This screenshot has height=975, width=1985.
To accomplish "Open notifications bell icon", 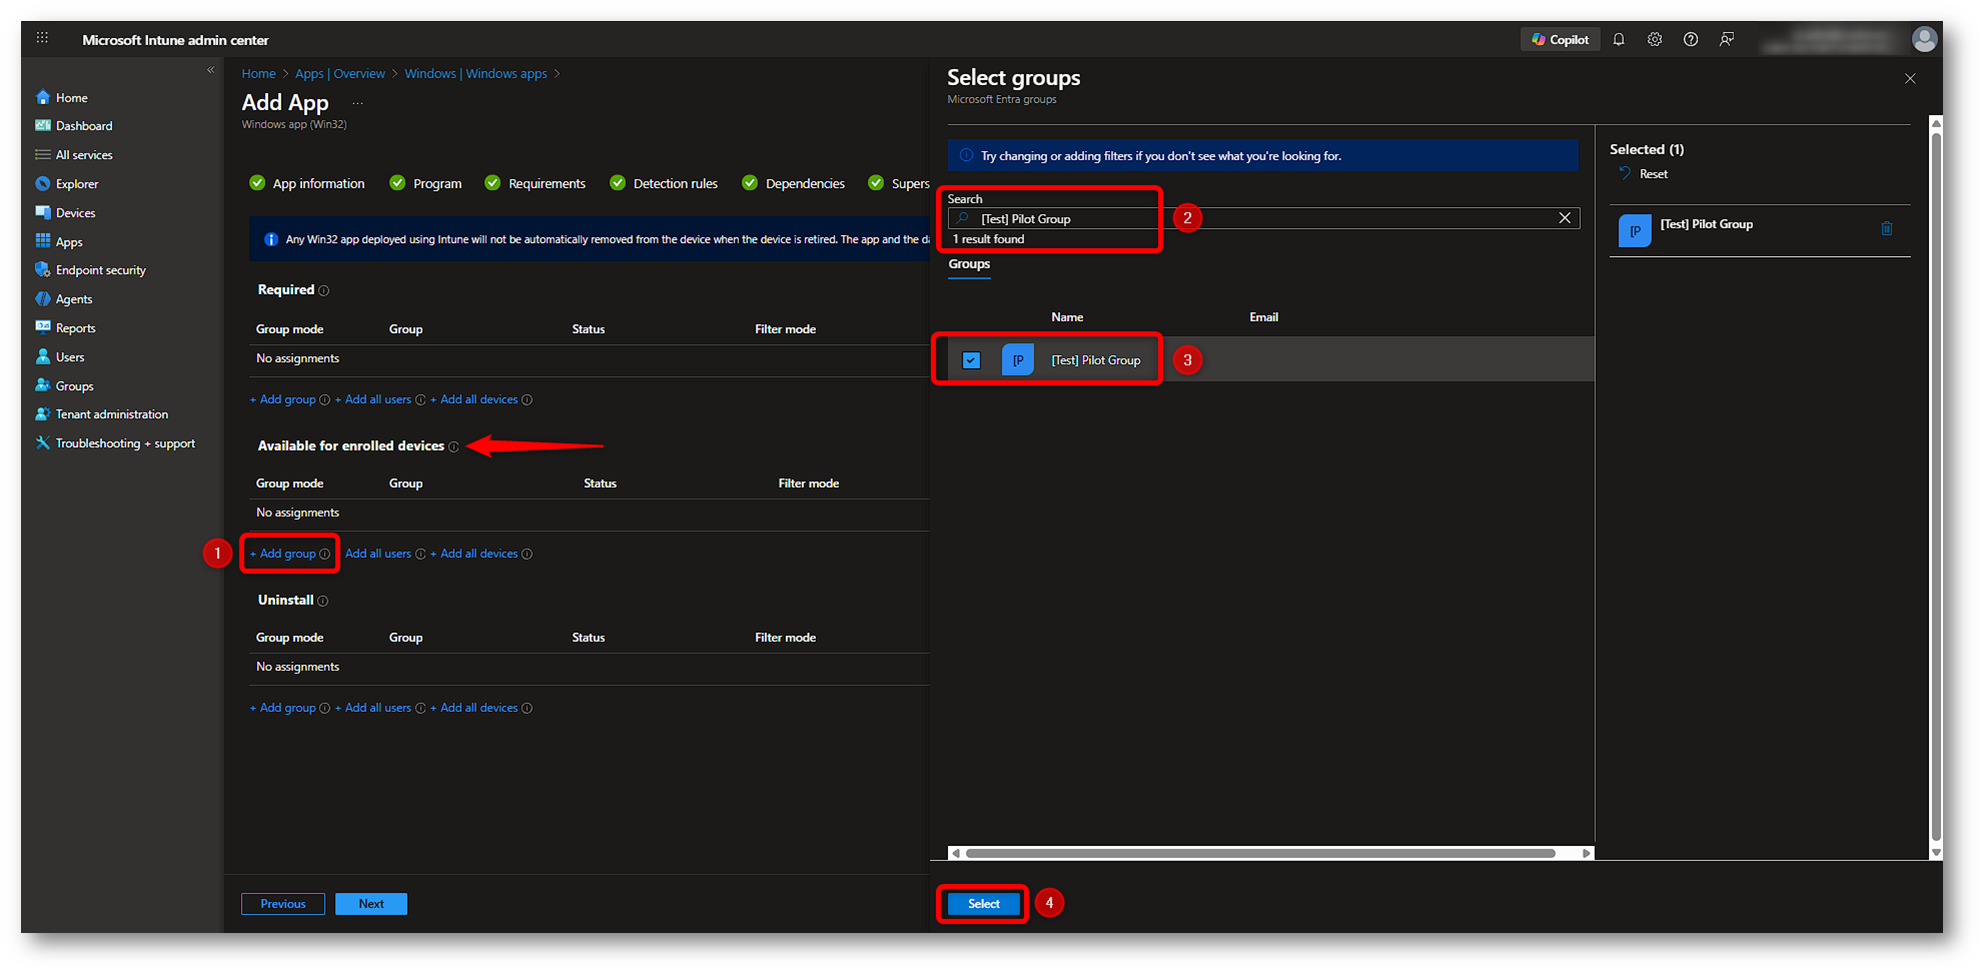I will click(1618, 40).
